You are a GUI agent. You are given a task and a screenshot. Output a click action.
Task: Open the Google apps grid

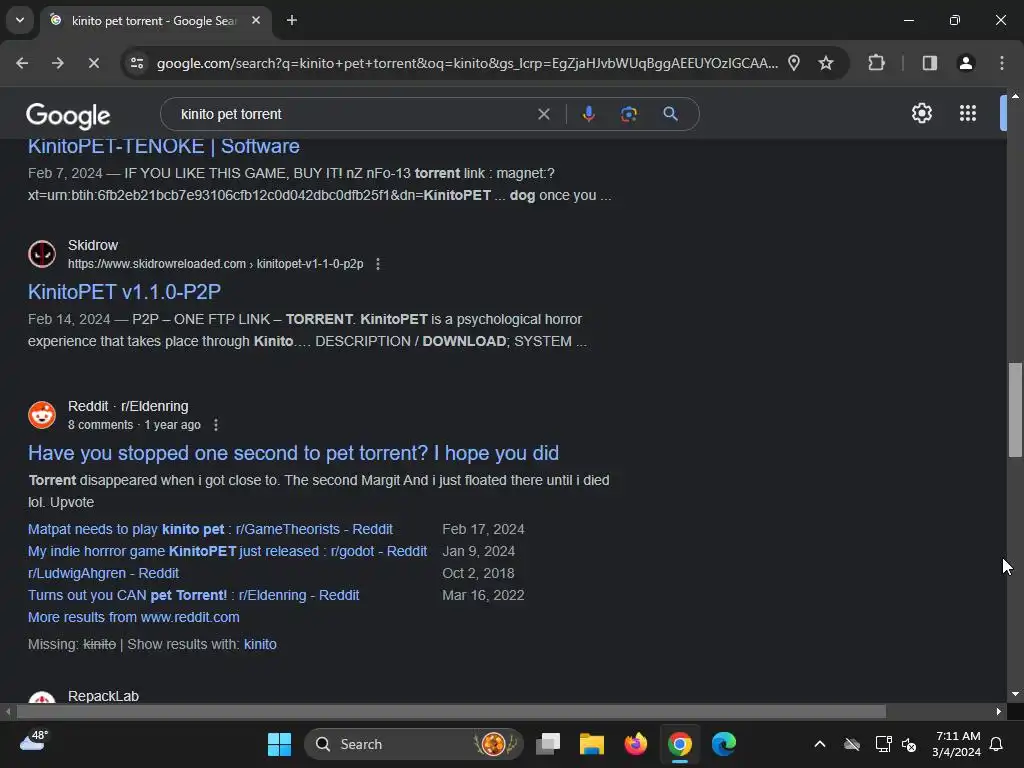pos(968,114)
